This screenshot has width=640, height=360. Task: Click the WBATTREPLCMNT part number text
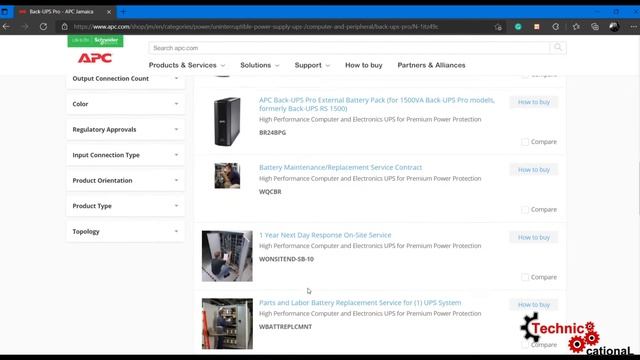[x=285, y=327]
